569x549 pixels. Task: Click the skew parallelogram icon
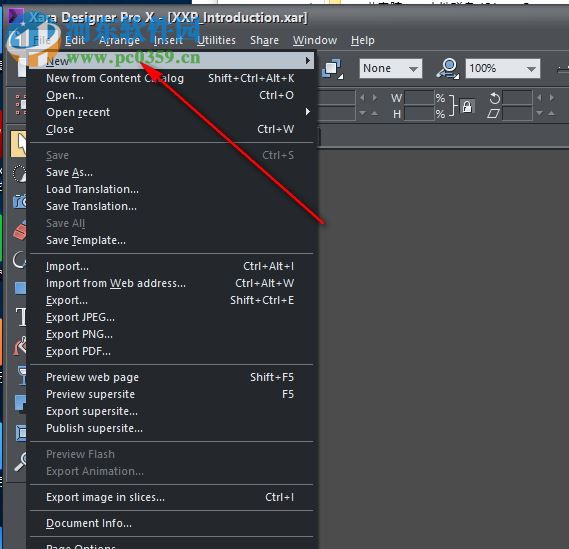[494, 114]
